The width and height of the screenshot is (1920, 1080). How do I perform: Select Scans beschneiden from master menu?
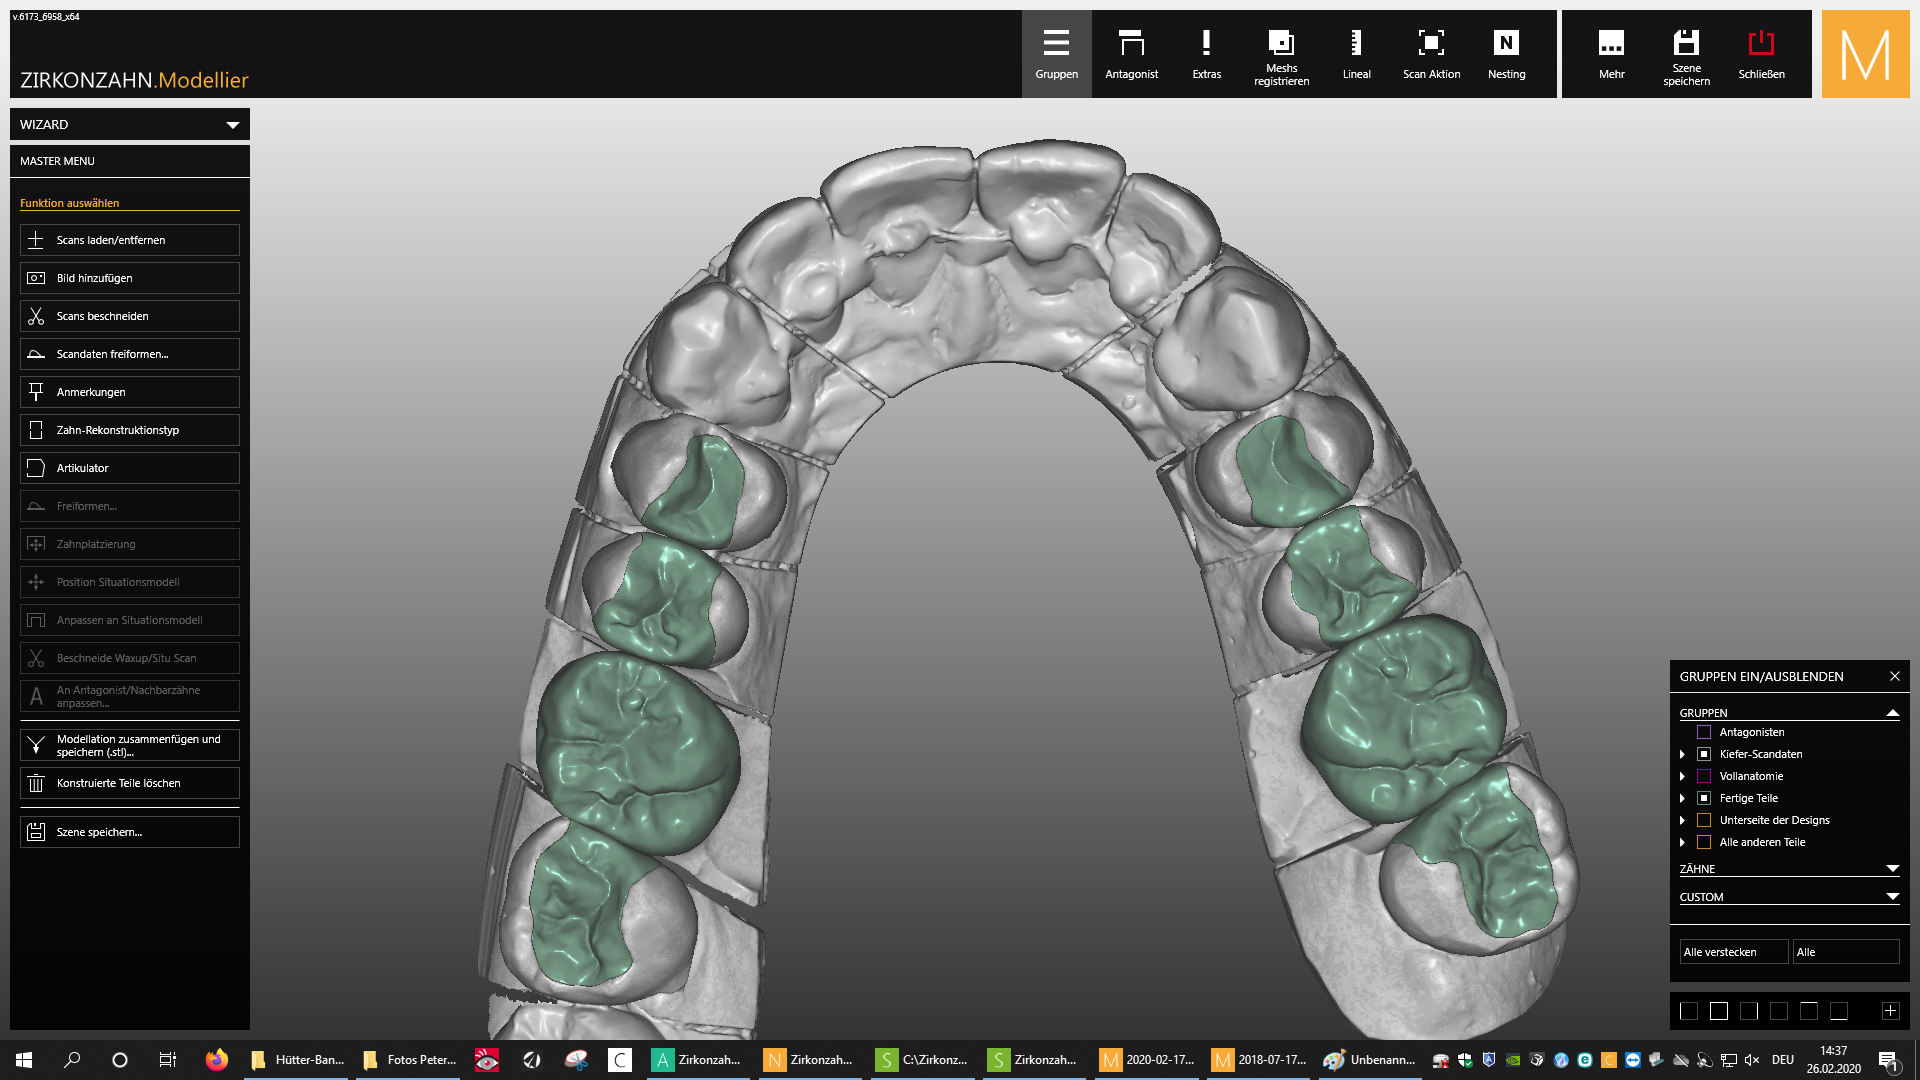(x=130, y=316)
